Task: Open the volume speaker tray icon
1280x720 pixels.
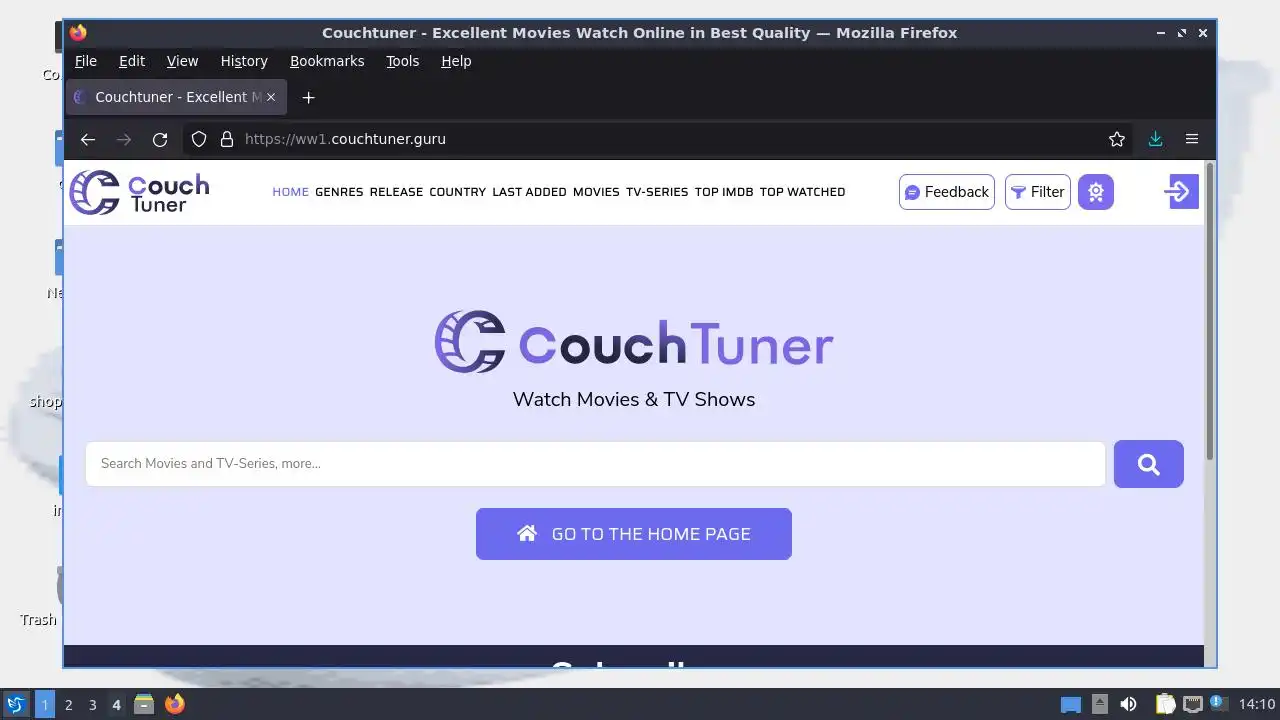Action: pos(1128,704)
